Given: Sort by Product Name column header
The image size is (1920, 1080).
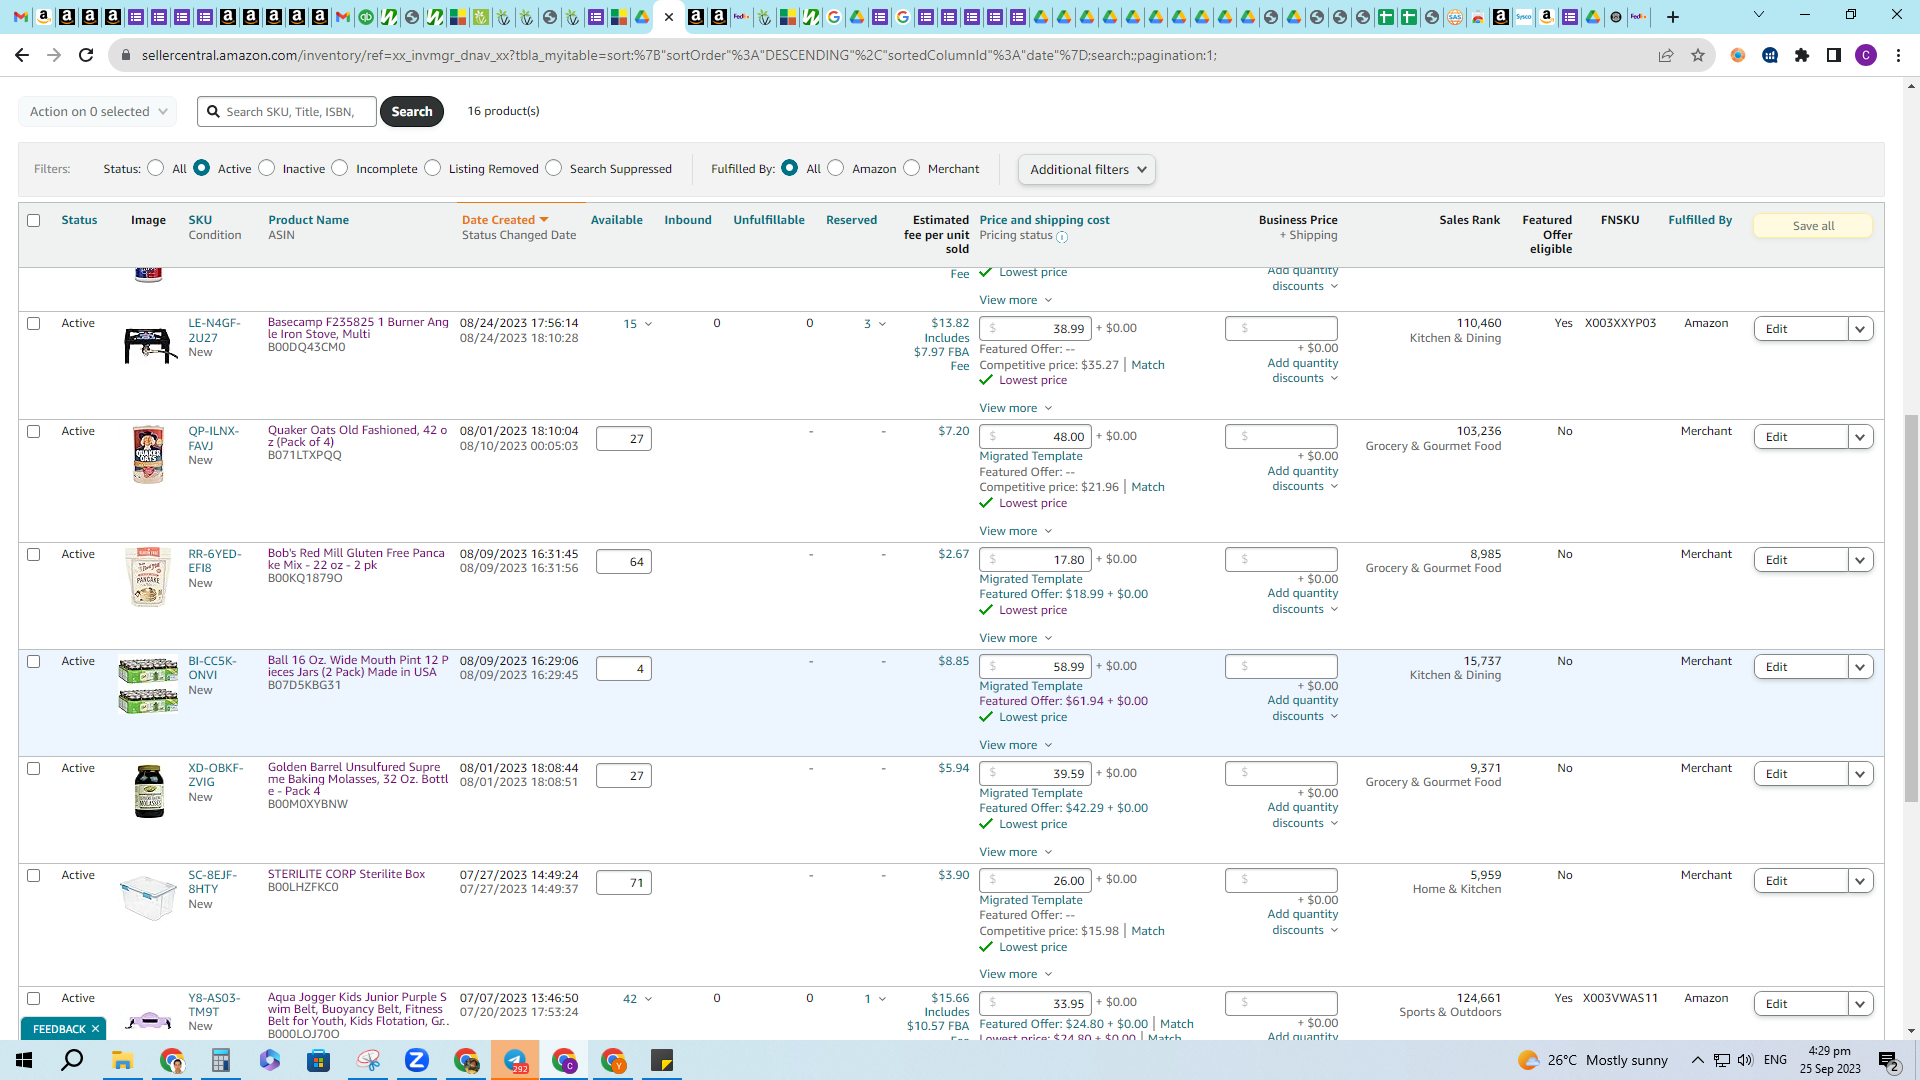Looking at the screenshot, I should click(308, 220).
